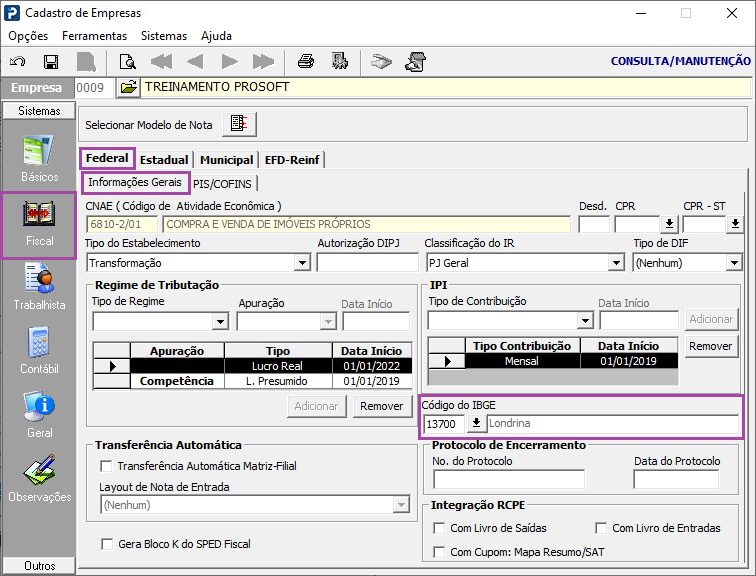Viewport: 756px width, 576px height.
Task: Go to next record arrow icon
Action: click(230, 62)
